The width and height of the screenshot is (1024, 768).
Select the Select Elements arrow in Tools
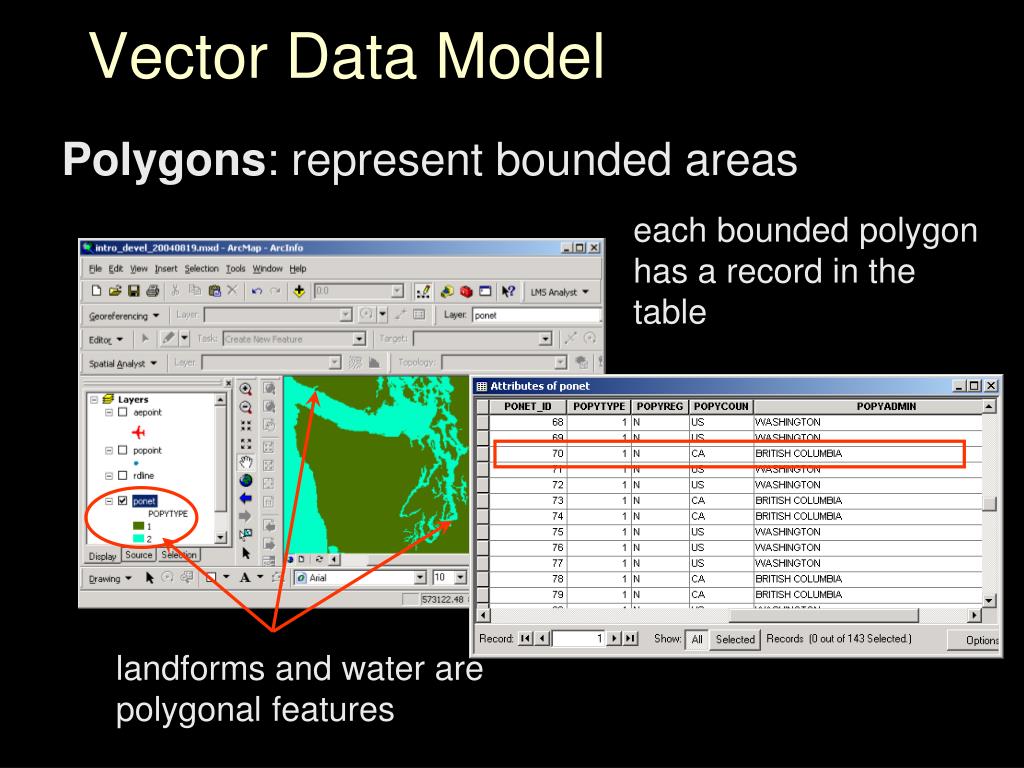[246, 552]
